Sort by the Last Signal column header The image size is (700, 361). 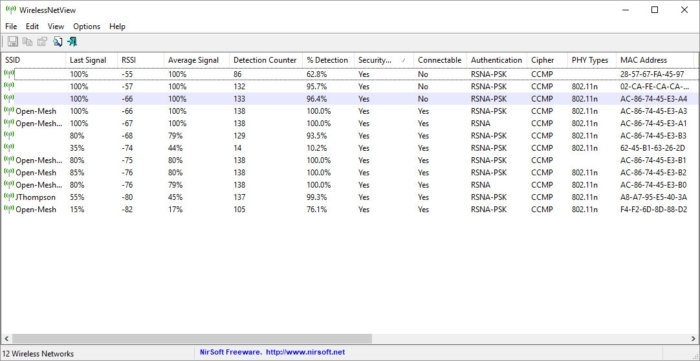[91, 60]
